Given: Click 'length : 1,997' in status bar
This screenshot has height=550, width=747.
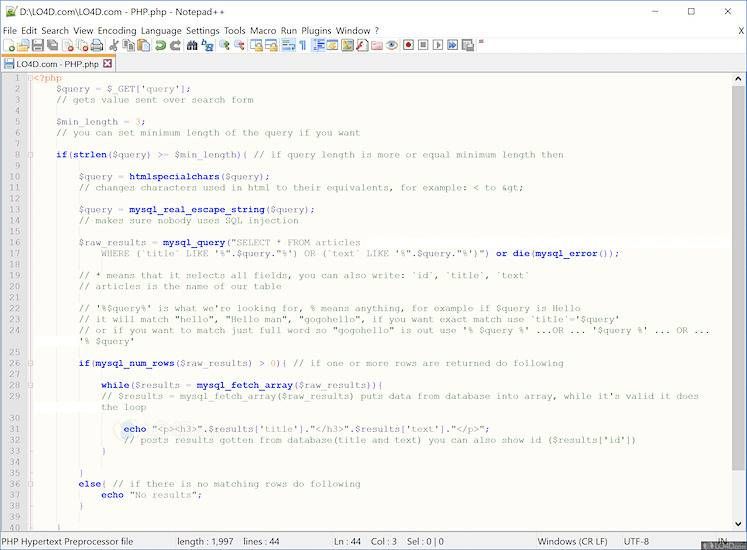Looking at the screenshot, I should coord(205,541).
